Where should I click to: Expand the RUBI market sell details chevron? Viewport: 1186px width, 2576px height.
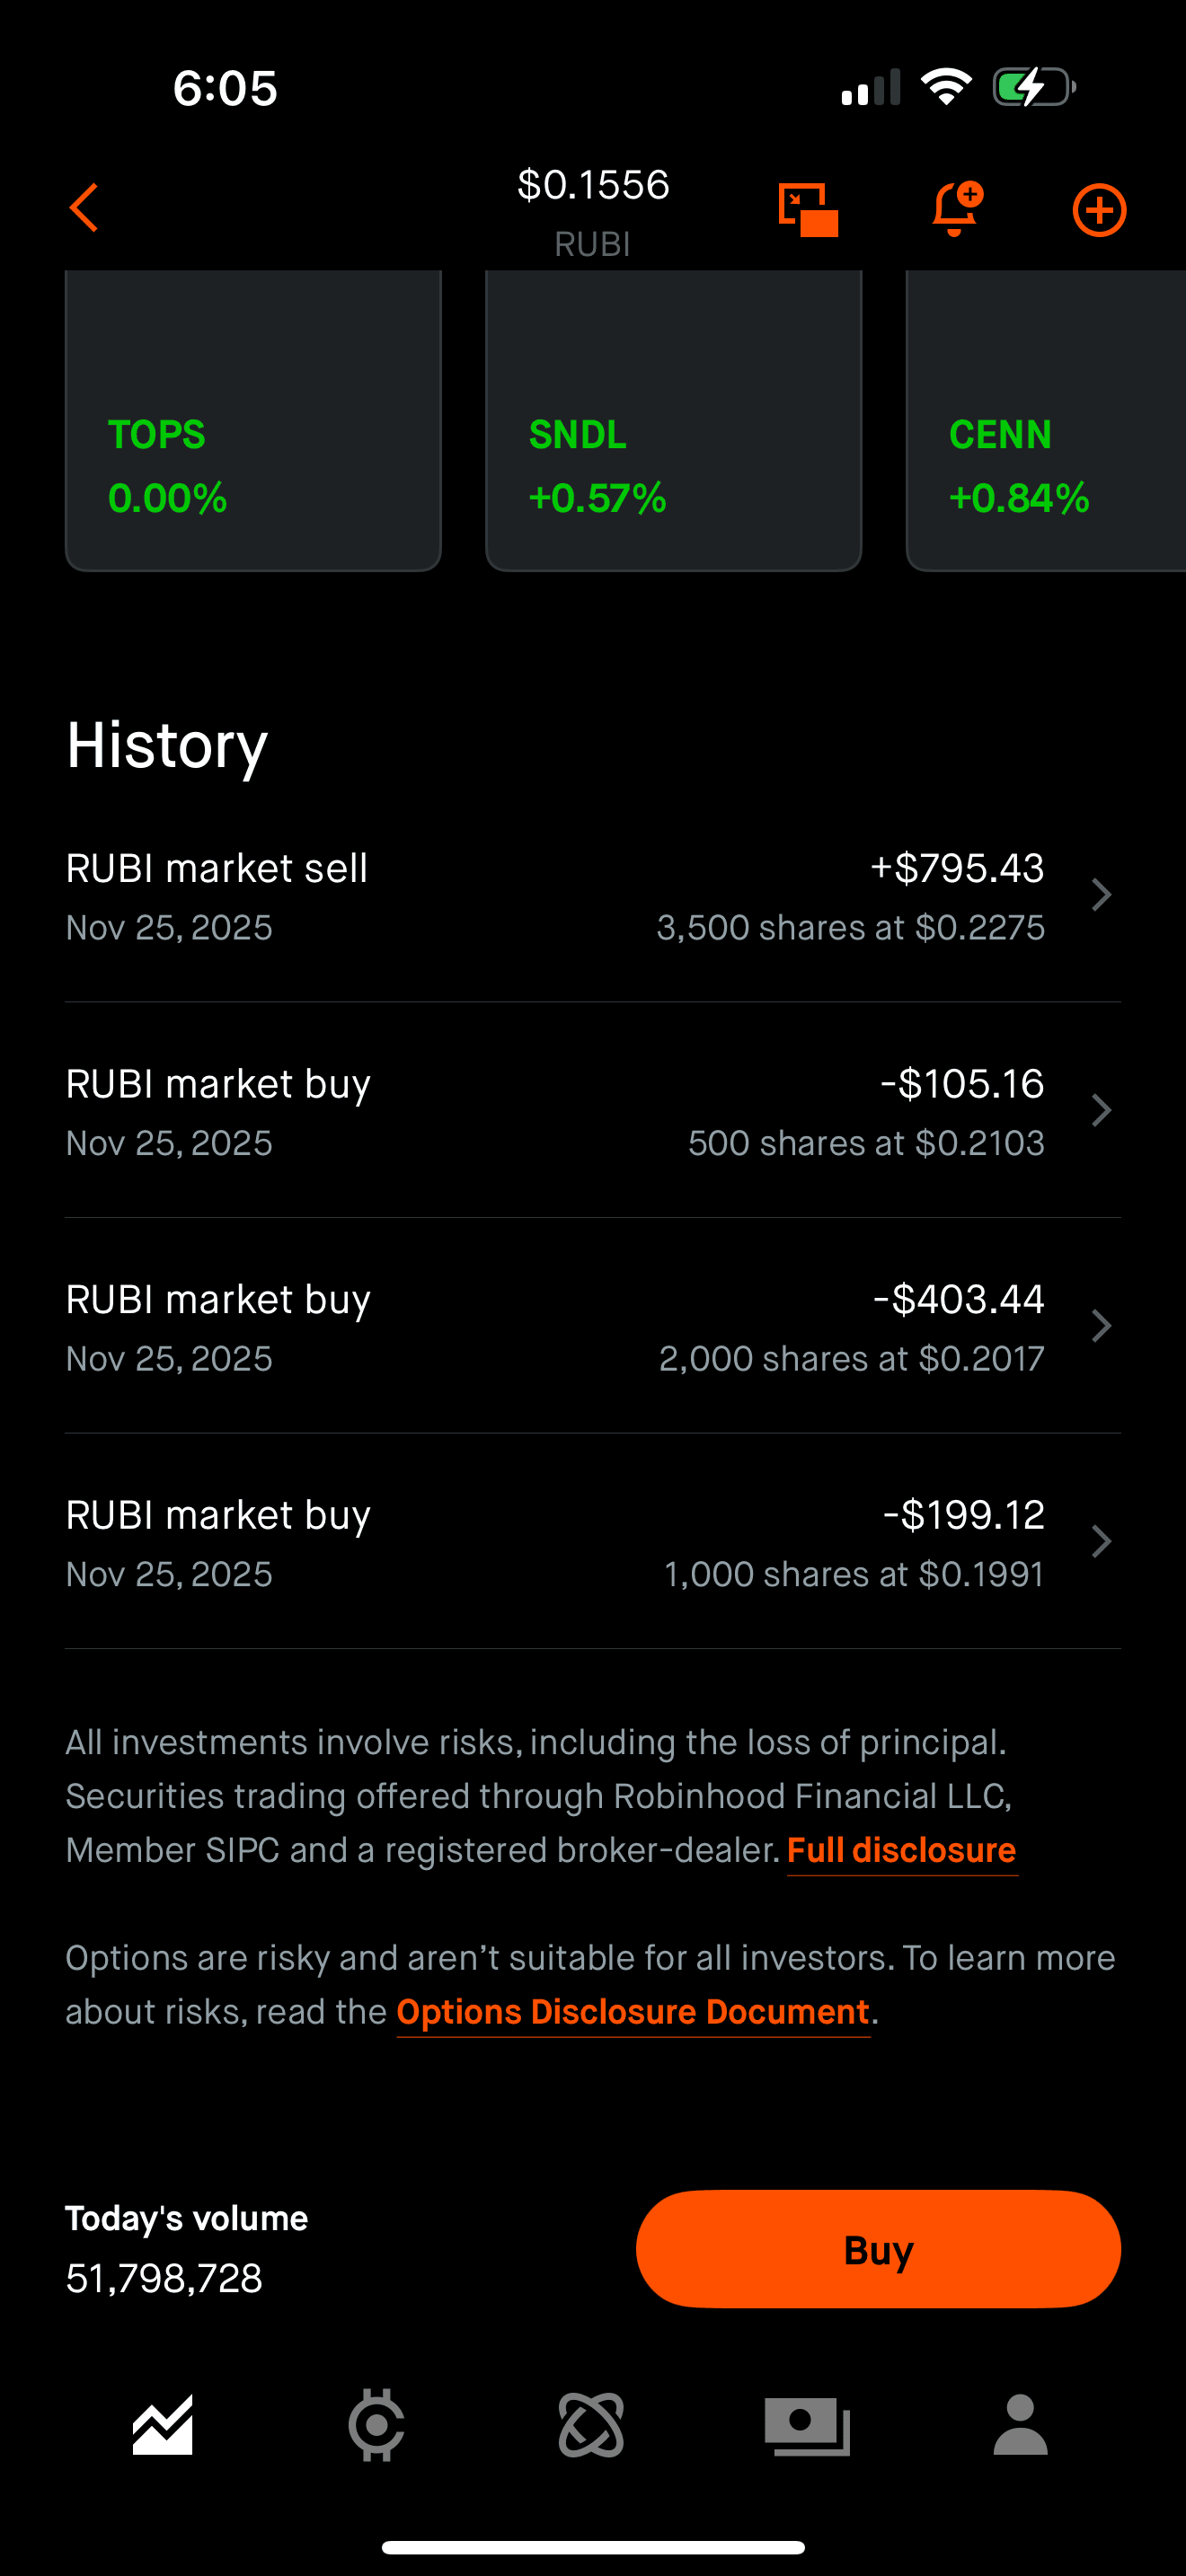pyautogui.click(x=1101, y=895)
